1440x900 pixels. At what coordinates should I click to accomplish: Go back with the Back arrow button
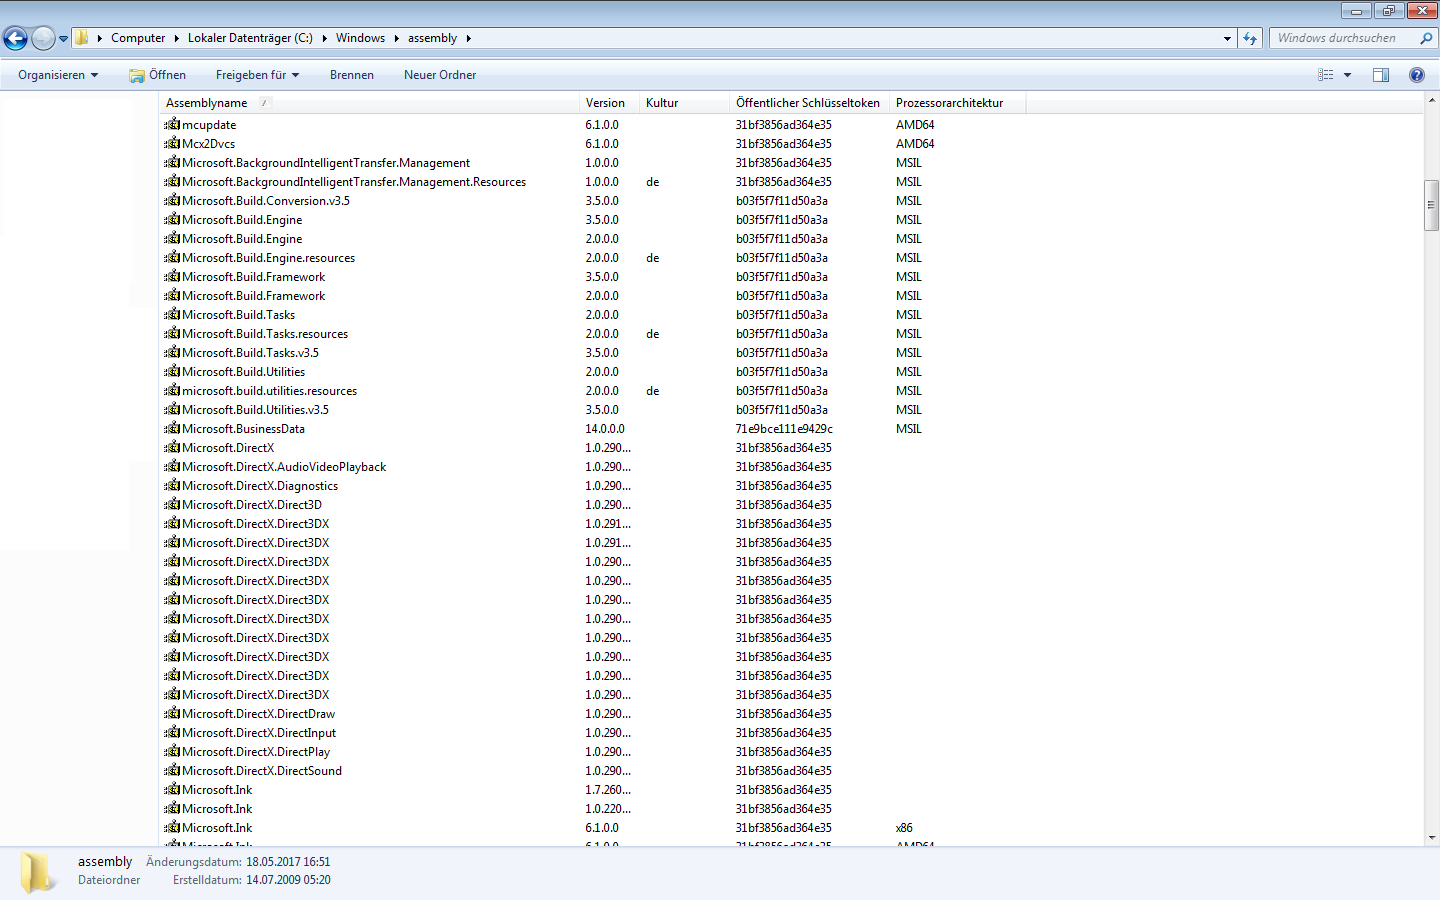[15, 38]
